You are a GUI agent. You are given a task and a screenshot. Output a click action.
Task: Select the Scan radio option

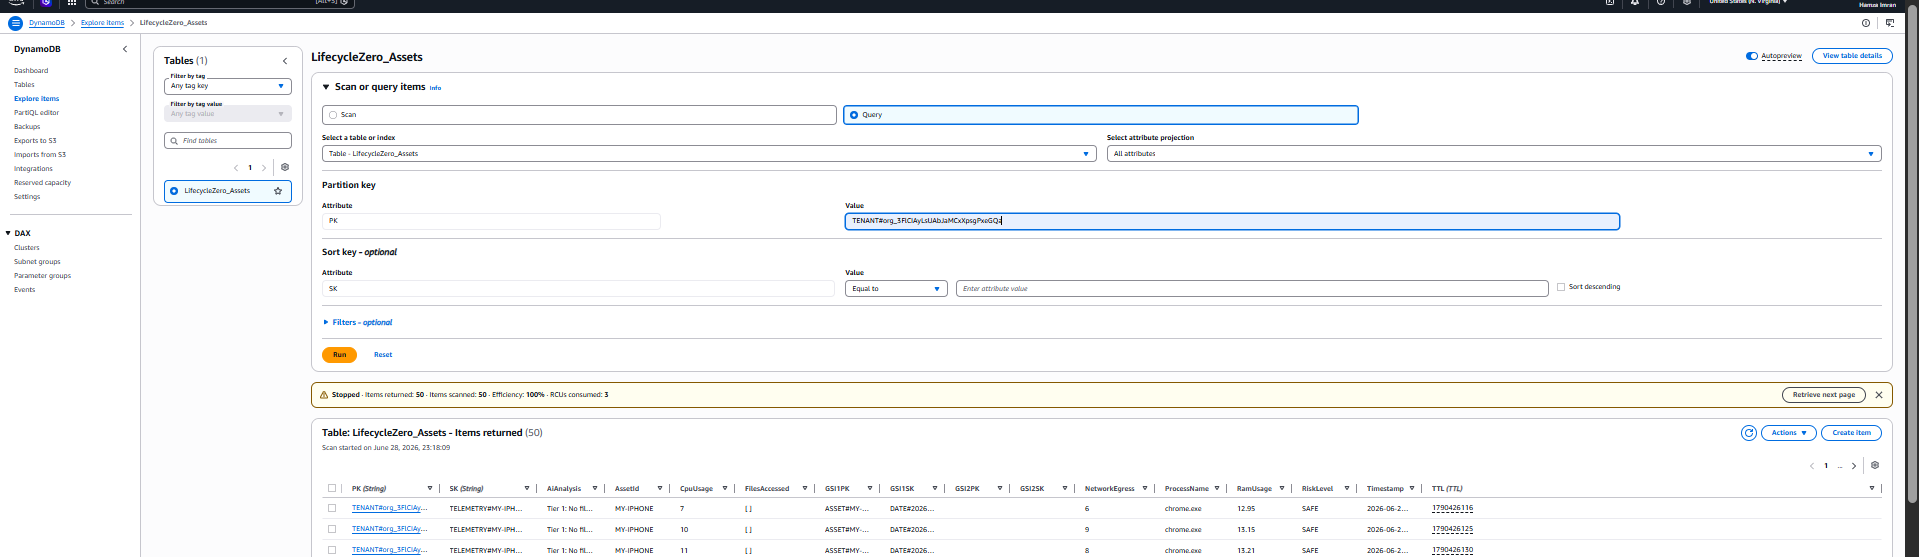point(333,115)
